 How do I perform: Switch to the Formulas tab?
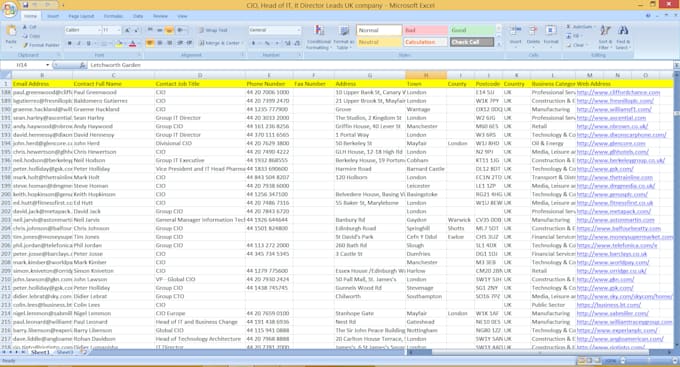pos(113,16)
